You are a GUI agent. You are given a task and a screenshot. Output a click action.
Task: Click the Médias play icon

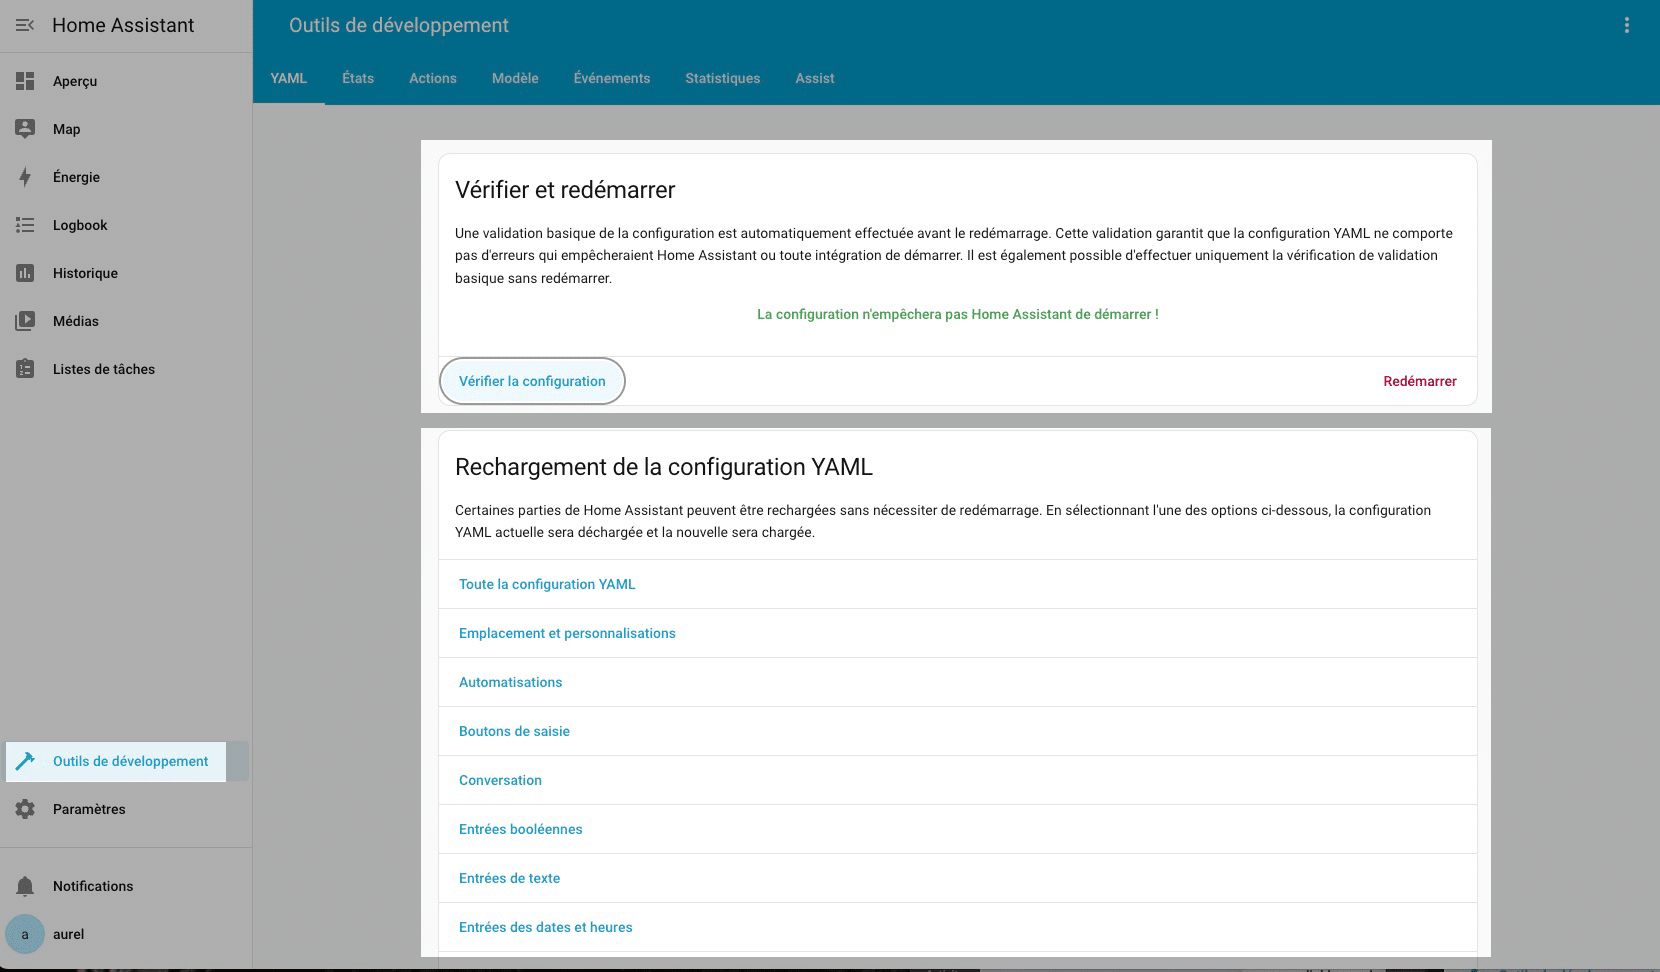click(25, 321)
